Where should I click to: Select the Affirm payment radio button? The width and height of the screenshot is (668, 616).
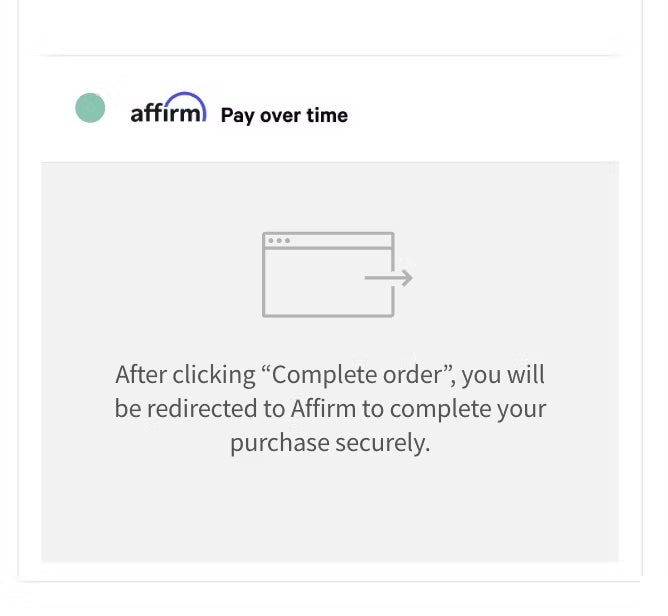click(90, 108)
